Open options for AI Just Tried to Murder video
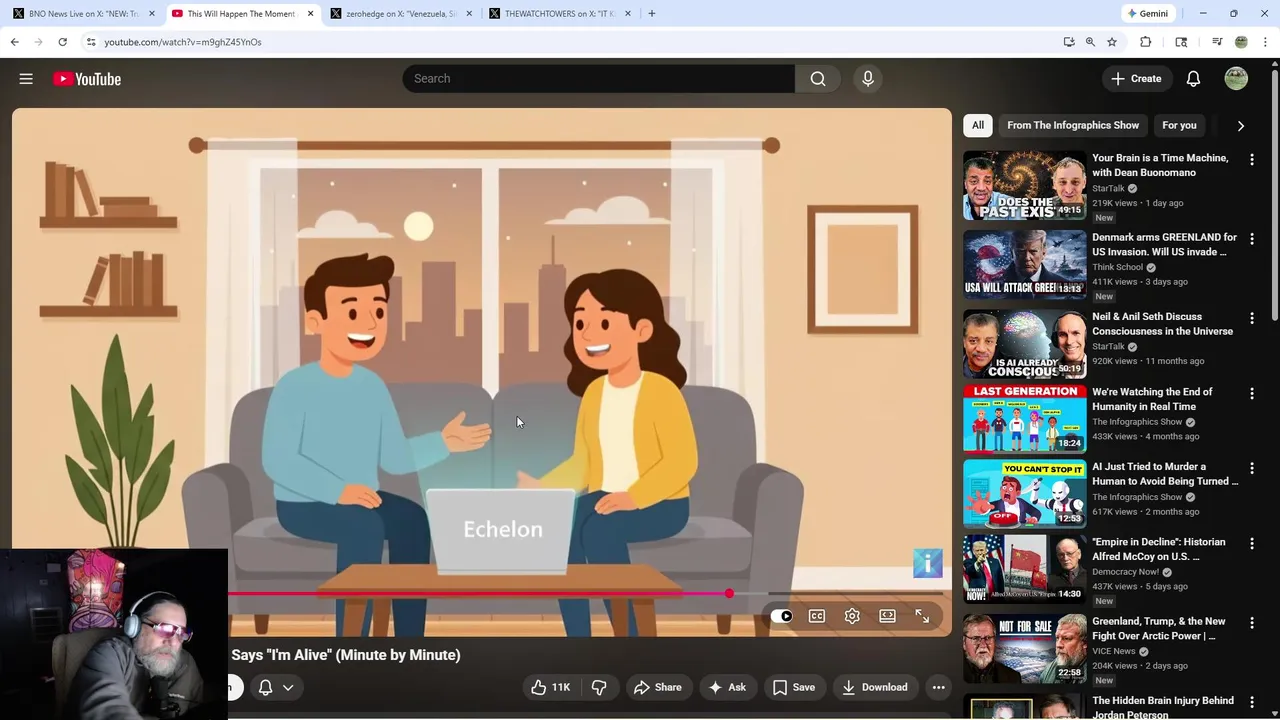The height and width of the screenshot is (720, 1280). [1251, 468]
